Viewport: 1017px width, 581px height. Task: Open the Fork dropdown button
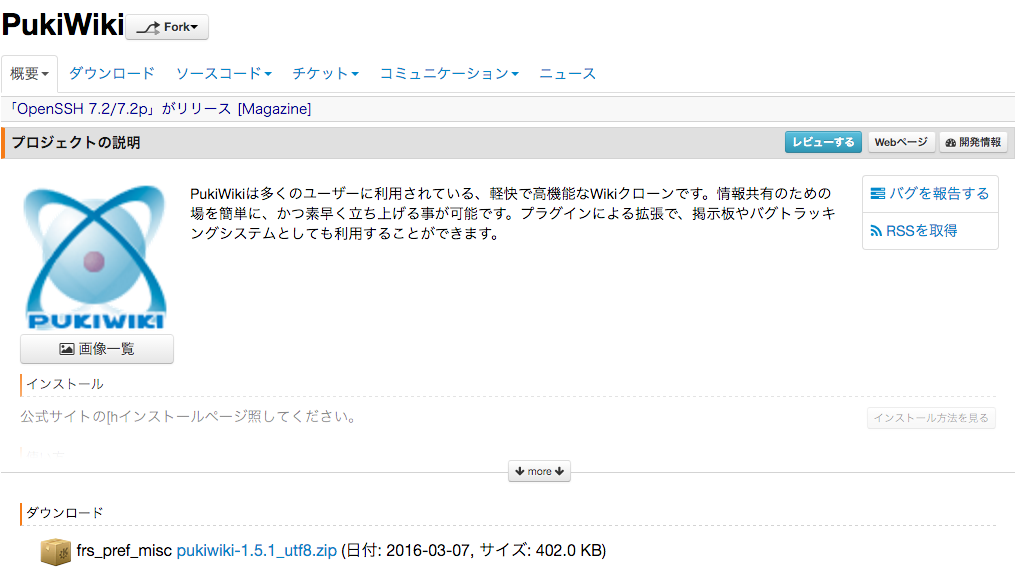[x=167, y=27]
